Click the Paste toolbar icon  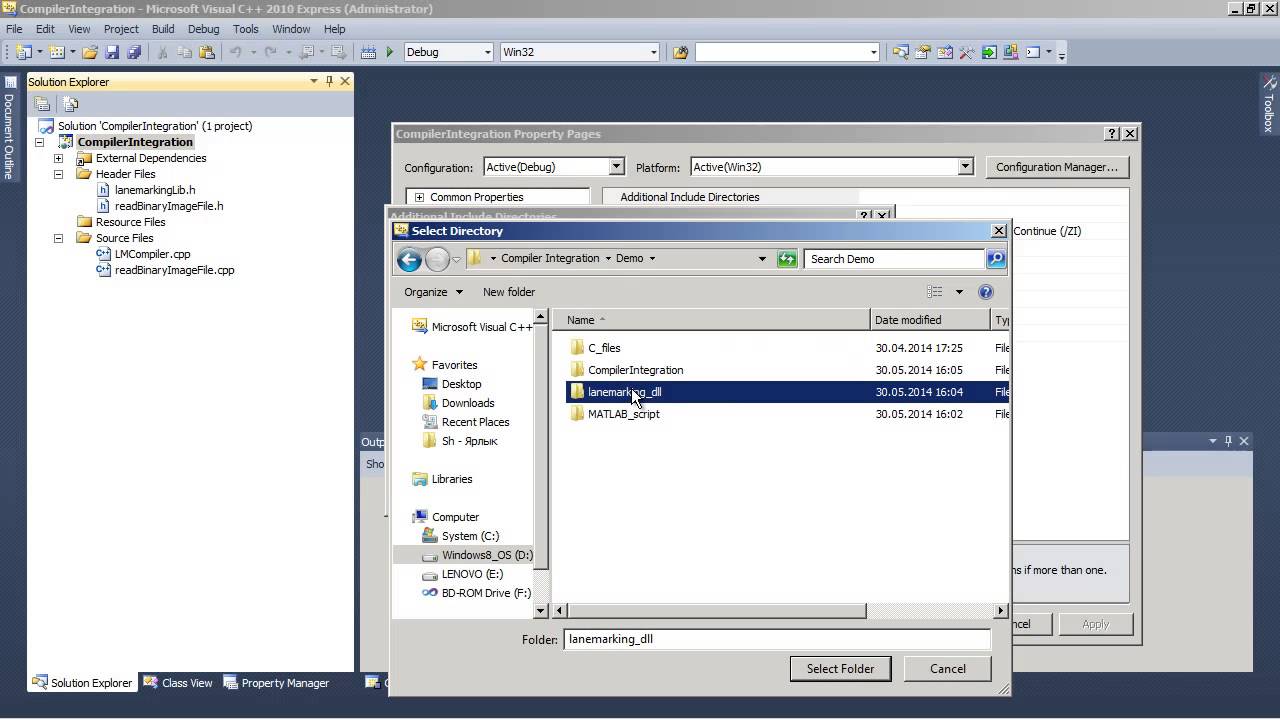[x=207, y=52]
